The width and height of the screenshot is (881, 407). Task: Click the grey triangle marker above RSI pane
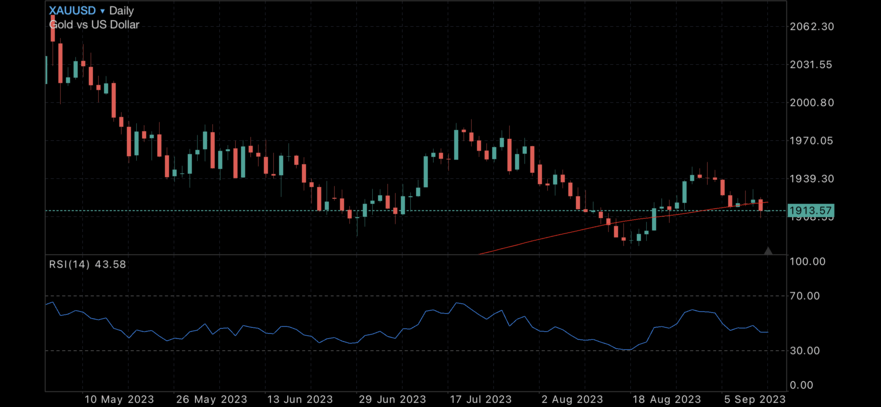[x=768, y=251]
